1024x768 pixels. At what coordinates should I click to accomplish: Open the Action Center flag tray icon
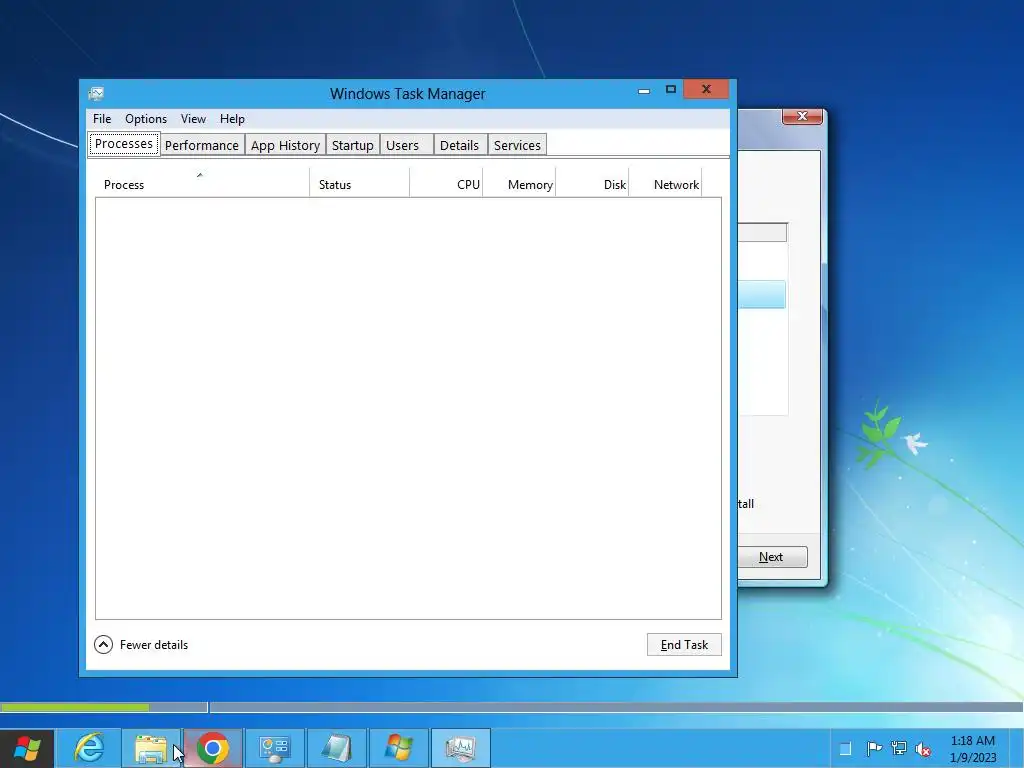[x=874, y=748]
